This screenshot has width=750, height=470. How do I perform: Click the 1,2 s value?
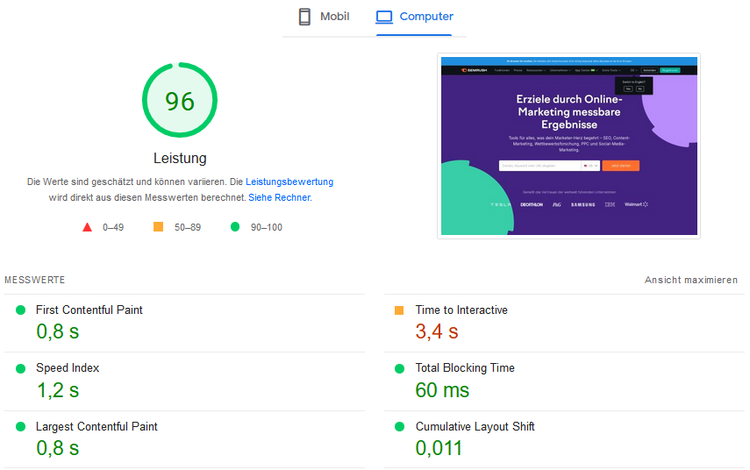point(58,390)
